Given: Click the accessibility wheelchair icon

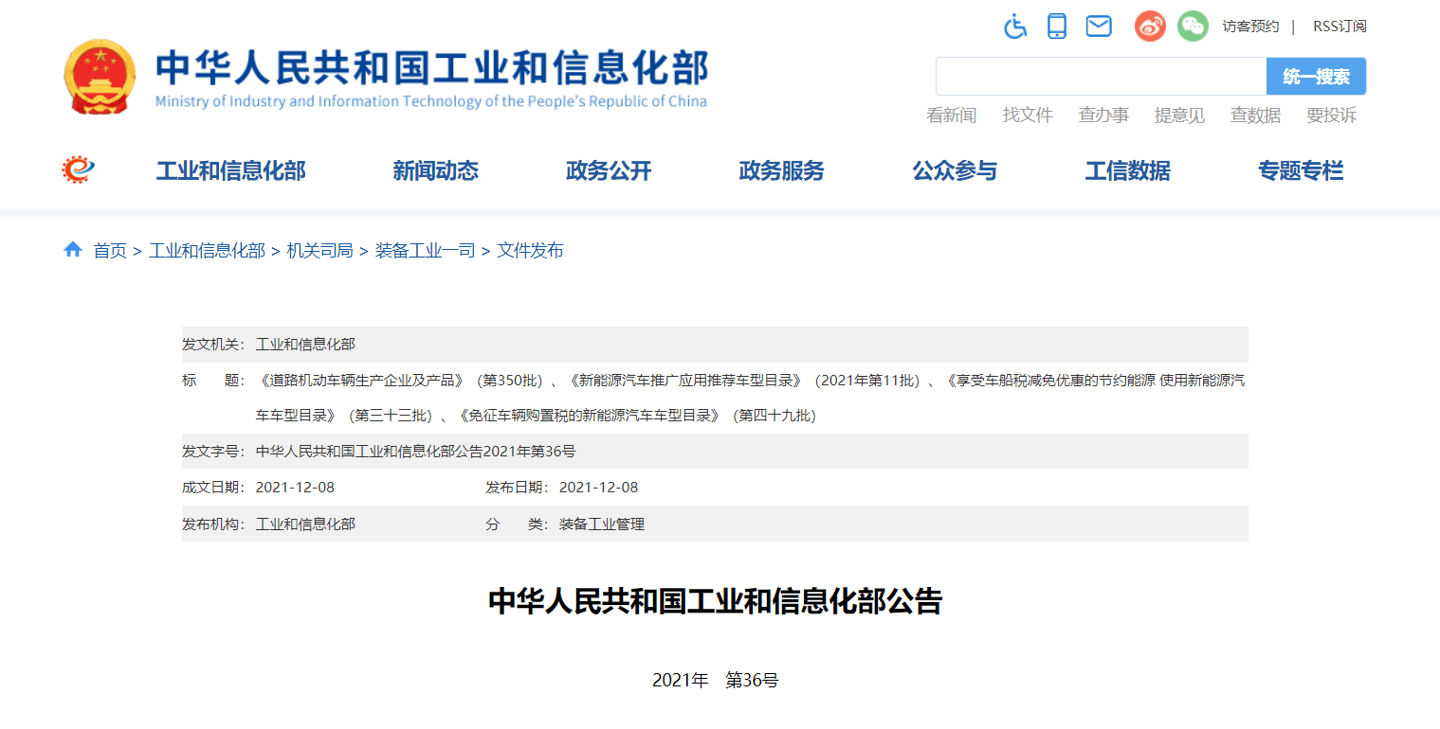Looking at the screenshot, I should (1015, 26).
